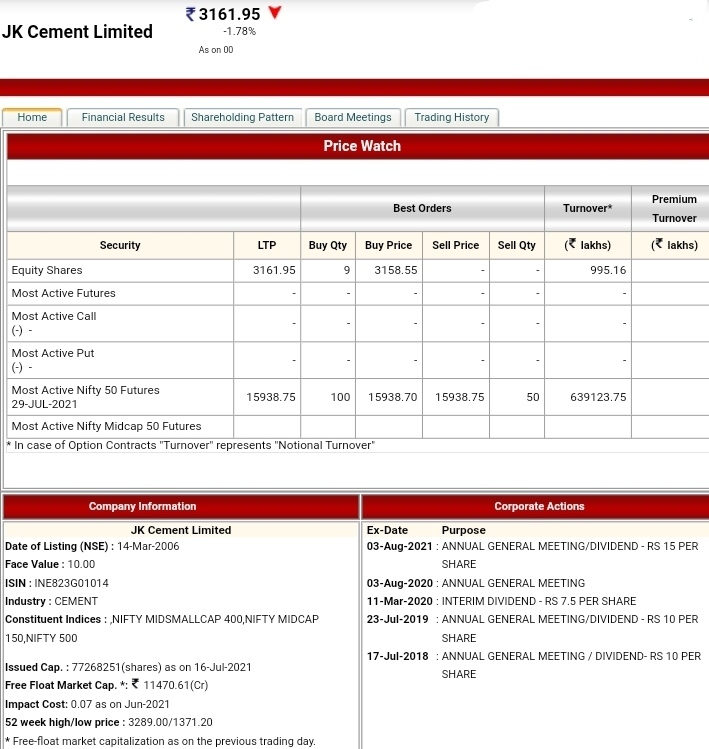
Task: Select the JK Cement Limited page title
Action: (77, 32)
